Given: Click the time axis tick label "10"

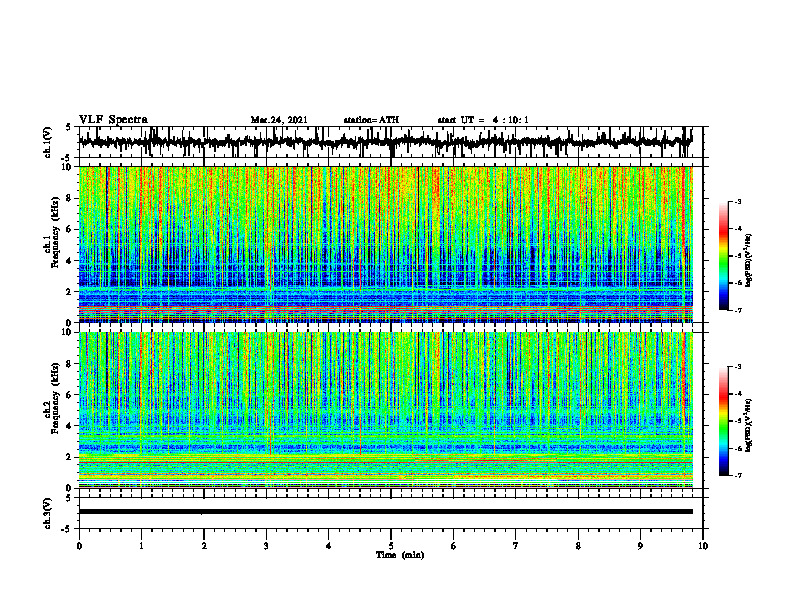Looking at the screenshot, I should [703, 546].
